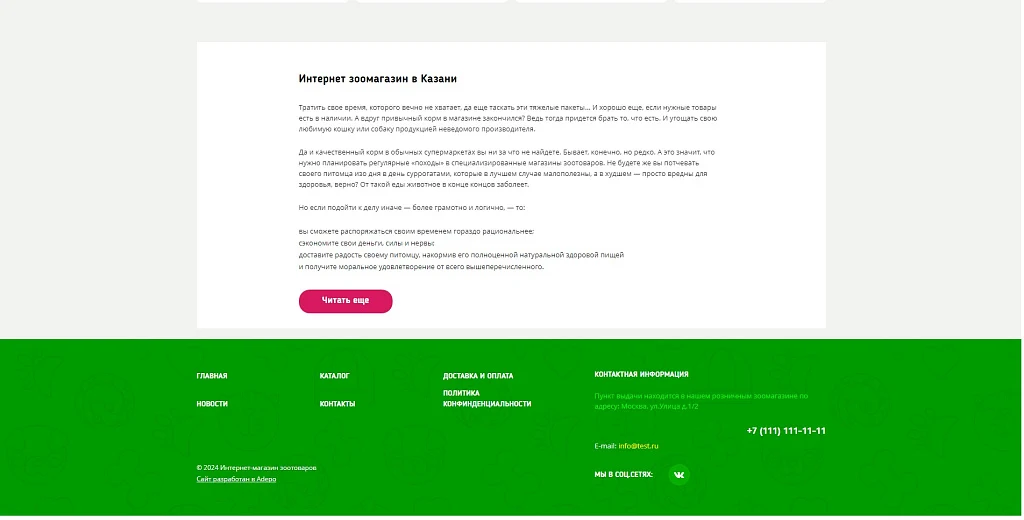Follow the Сайт разработан в Adepo link
This screenshot has height=520, width=1024.
tap(236, 479)
